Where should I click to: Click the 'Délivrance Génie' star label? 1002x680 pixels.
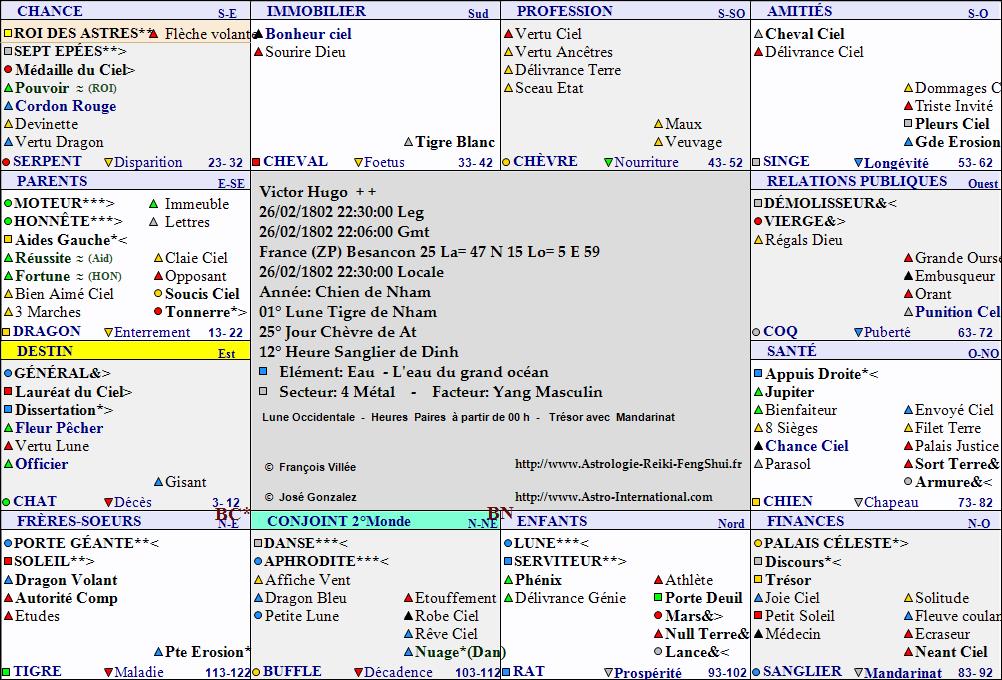pos(571,598)
